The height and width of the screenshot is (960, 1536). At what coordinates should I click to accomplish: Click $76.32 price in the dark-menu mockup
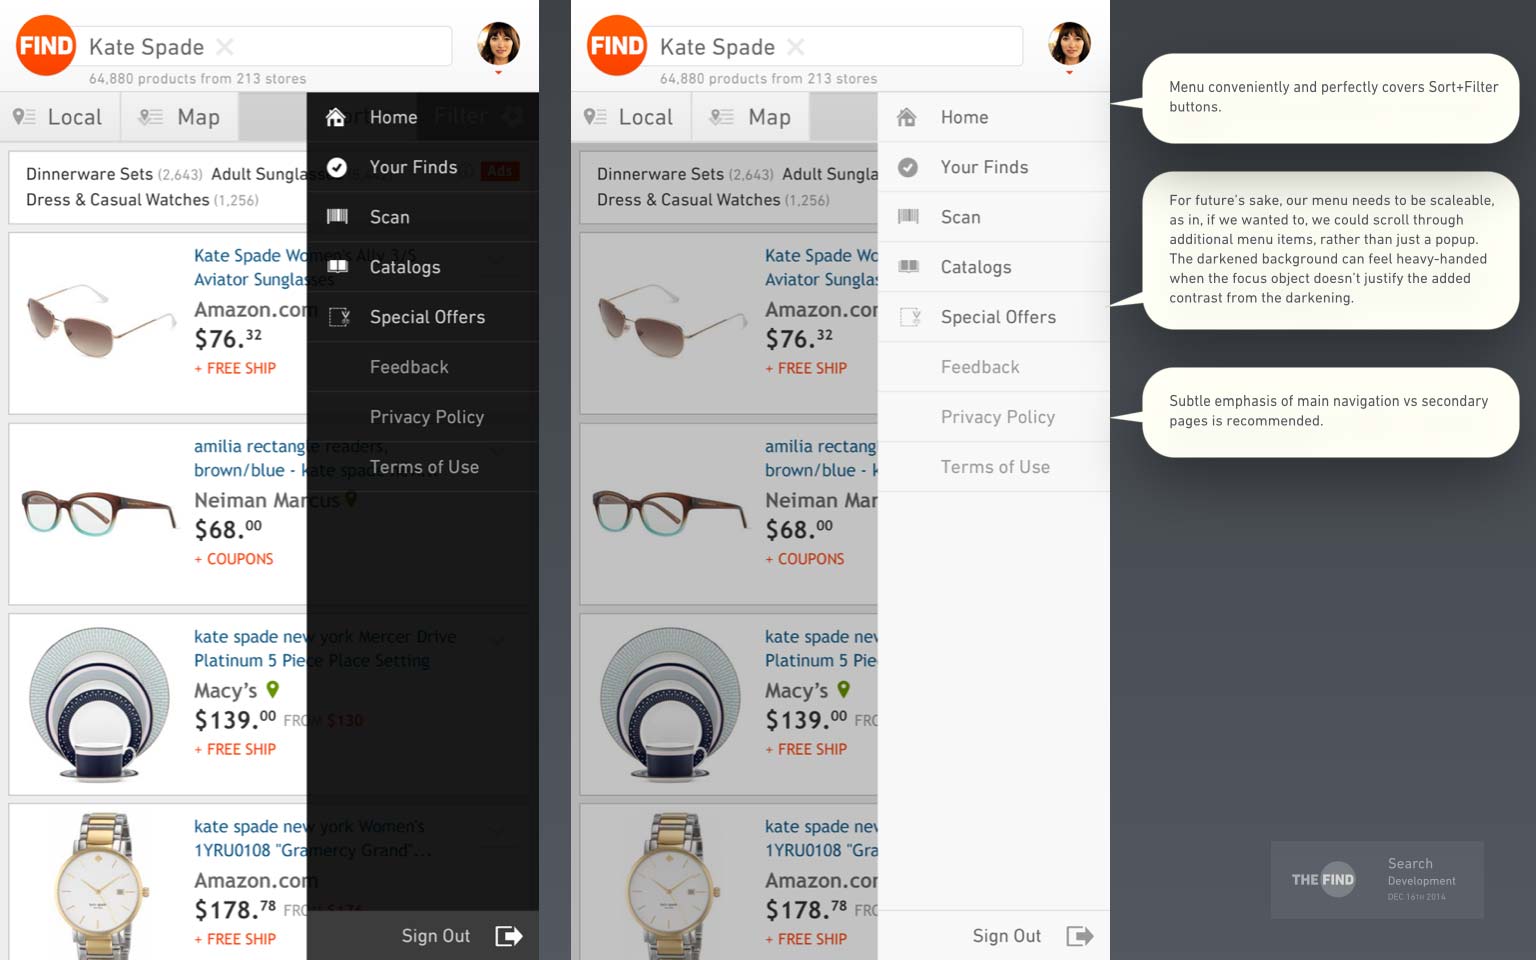[228, 339]
